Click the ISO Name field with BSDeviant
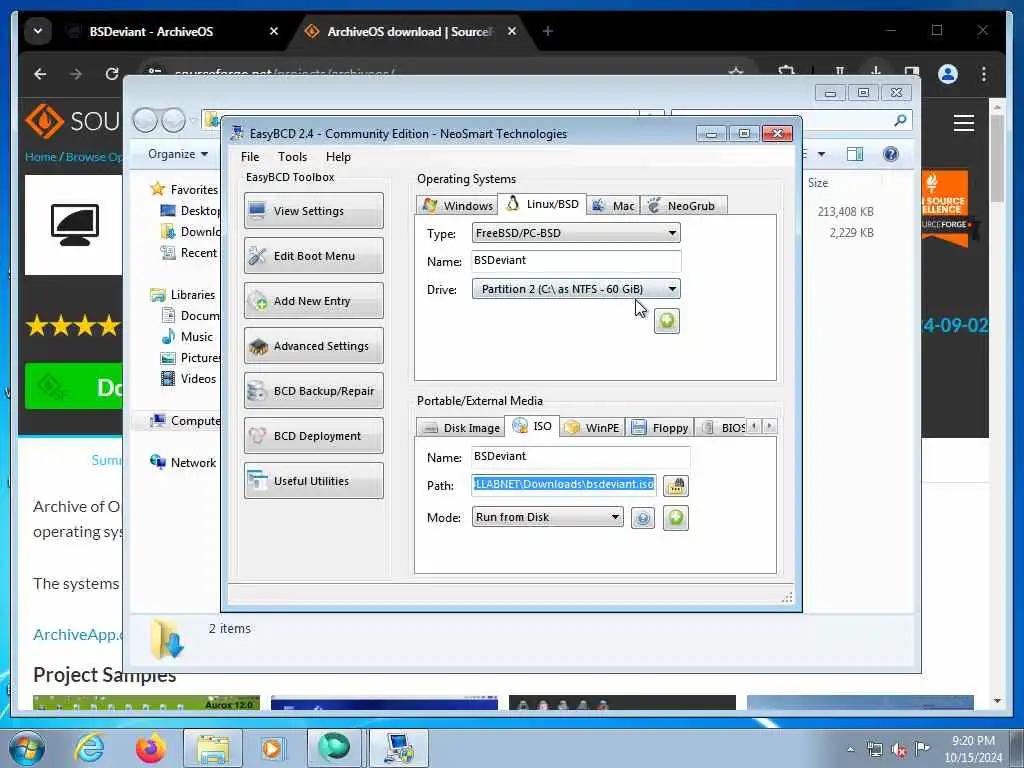The height and width of the screenshot is (768, 1024). [581, 456]
